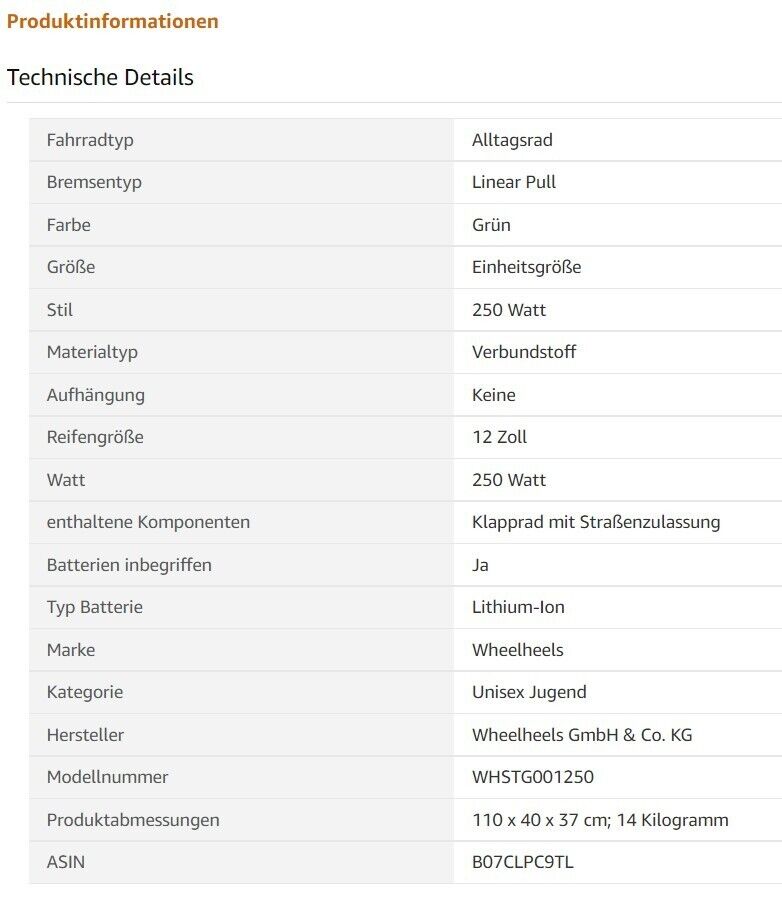Click the Batterien inbegriffen value Ja
This screenshot has height=913, width=782.
pyautogui.click(x=480, y=565)
